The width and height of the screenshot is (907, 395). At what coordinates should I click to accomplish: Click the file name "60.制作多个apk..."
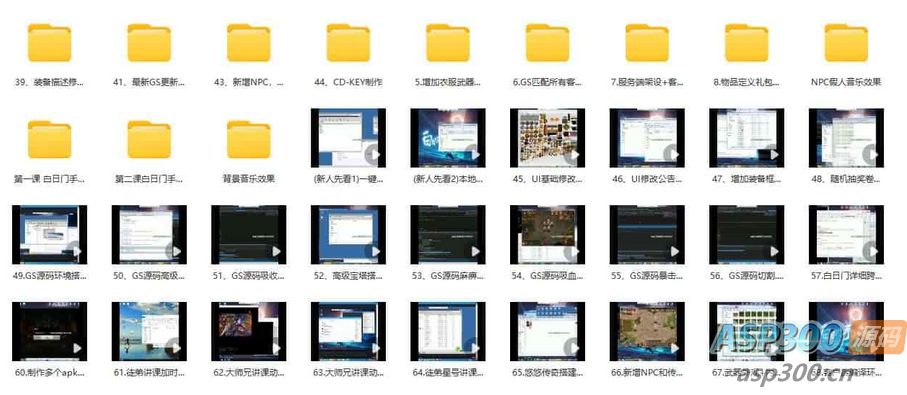click(x=49, y=373)
